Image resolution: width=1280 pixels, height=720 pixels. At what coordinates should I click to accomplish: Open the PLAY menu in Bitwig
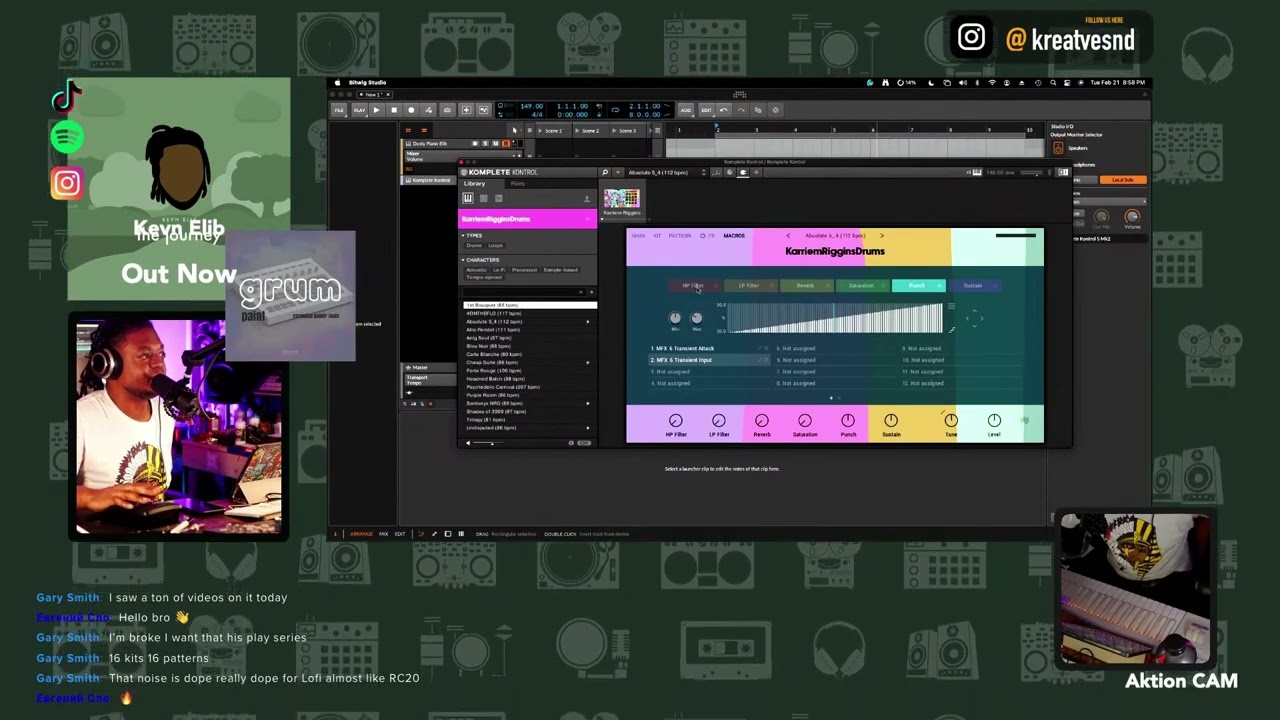[x=359, y=110]
